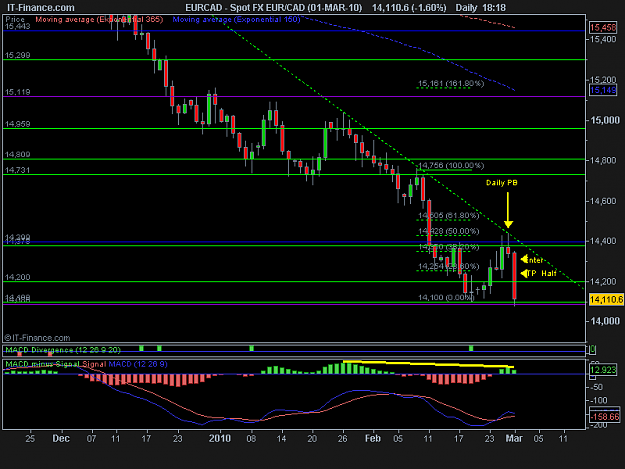This screenshot has width=625, height=469.
Task: Select MACD Divergence (12 26 9 20) label
Action: click(63, 350)
